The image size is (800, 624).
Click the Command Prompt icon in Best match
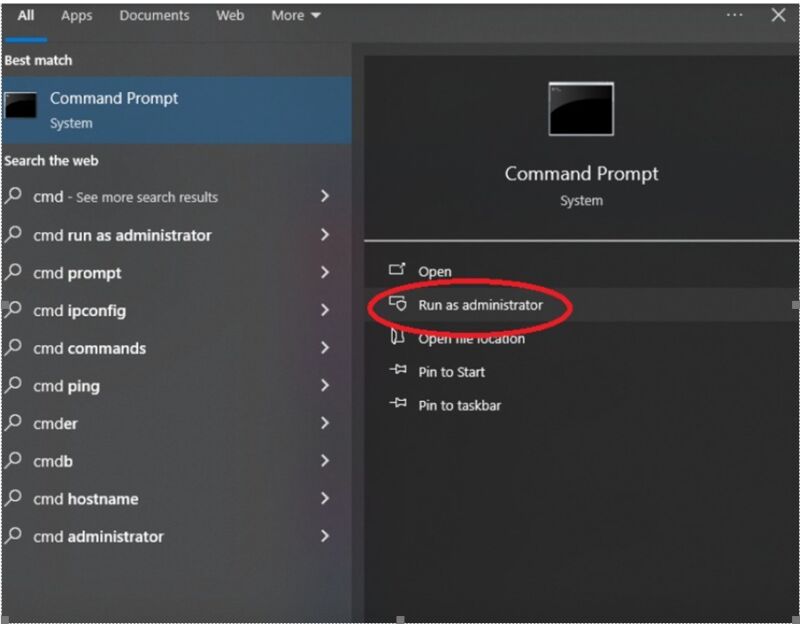(22, 107)
